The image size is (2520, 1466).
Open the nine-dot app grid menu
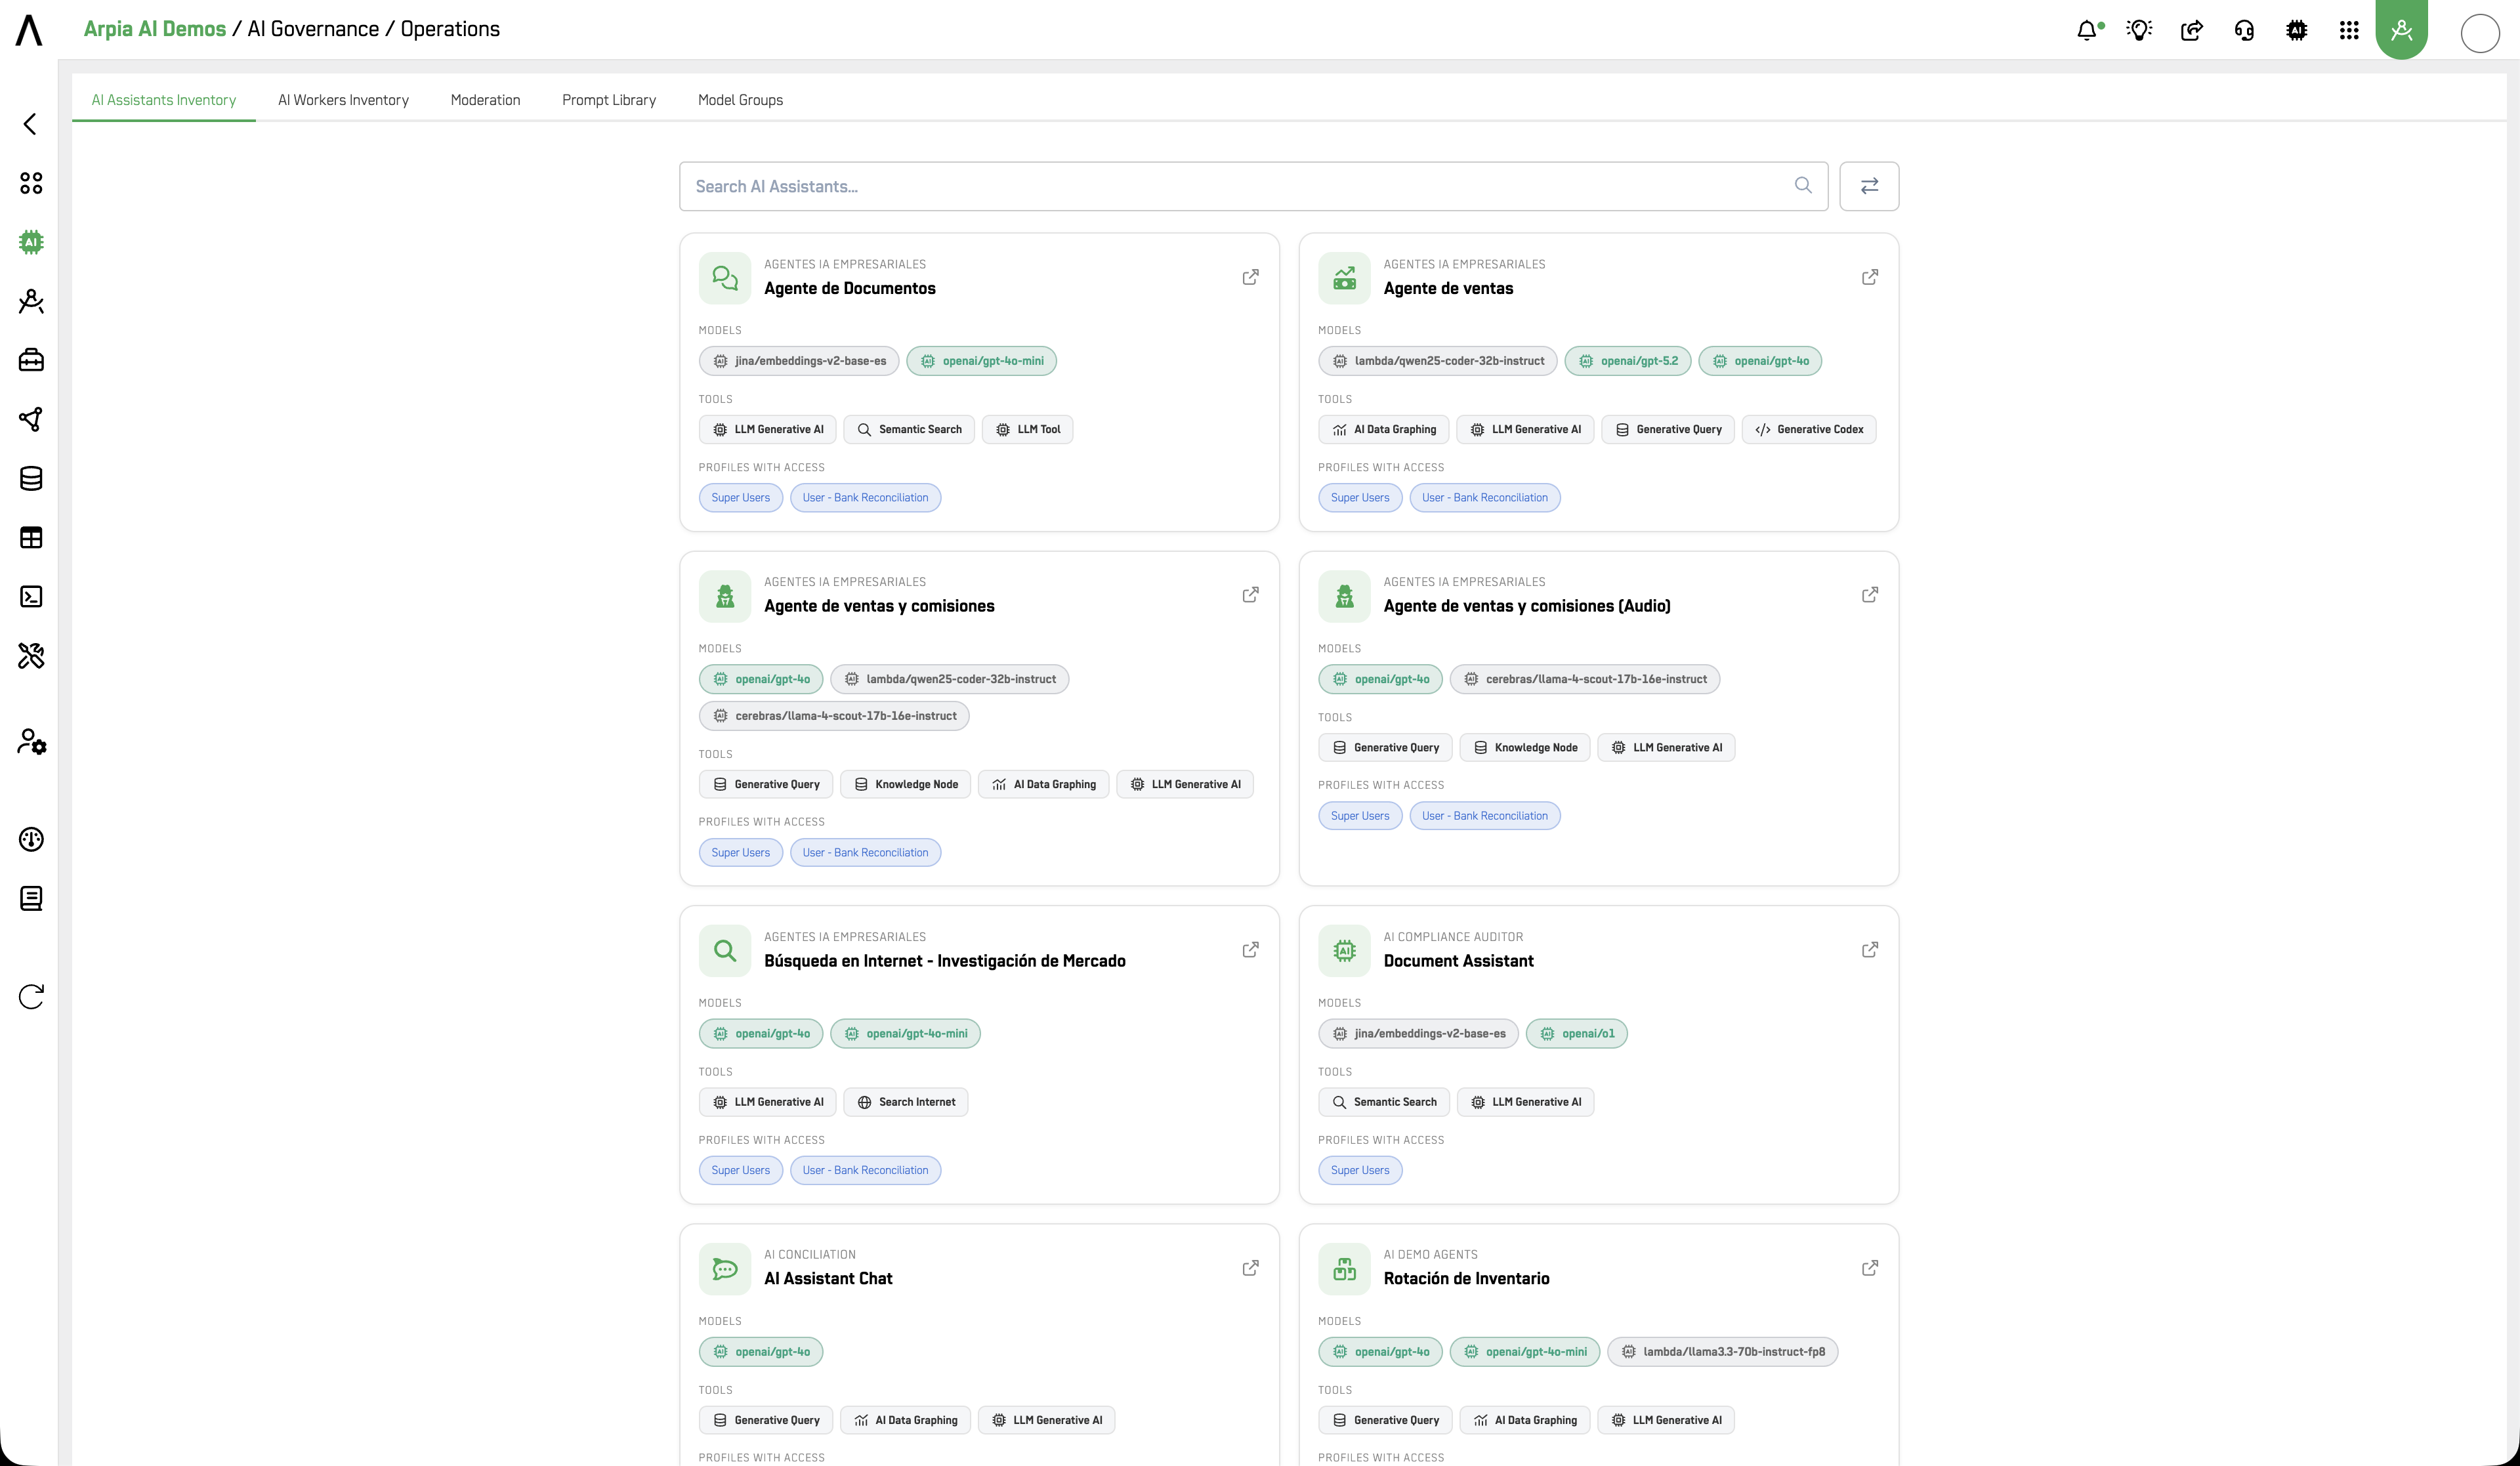tap(2349, 30)
